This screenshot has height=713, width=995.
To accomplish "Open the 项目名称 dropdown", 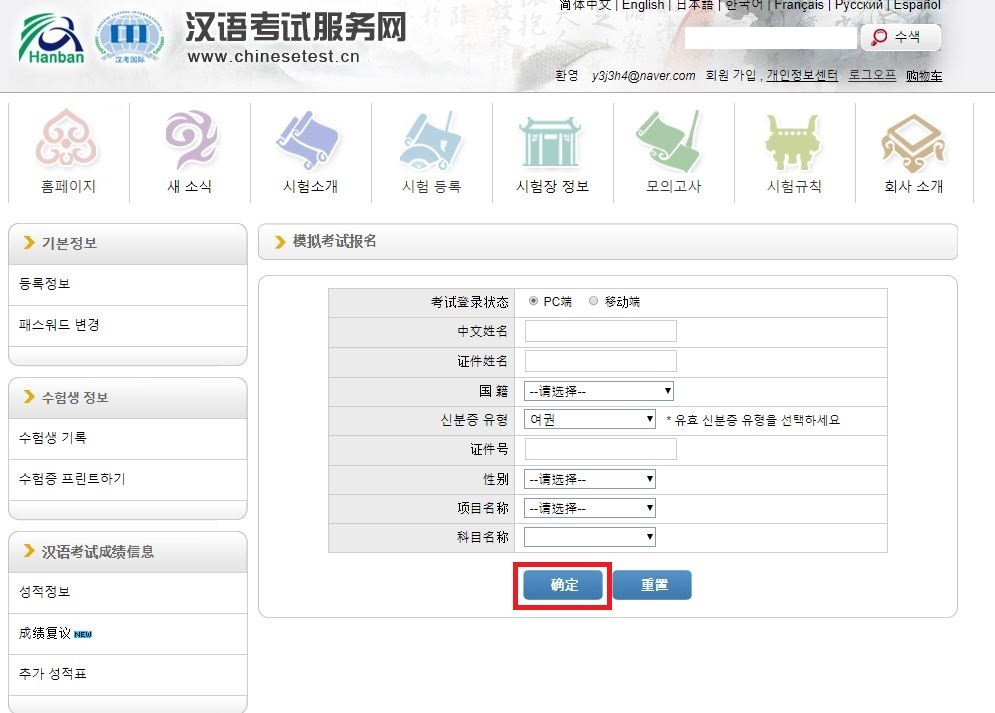I will pos(590,508).
